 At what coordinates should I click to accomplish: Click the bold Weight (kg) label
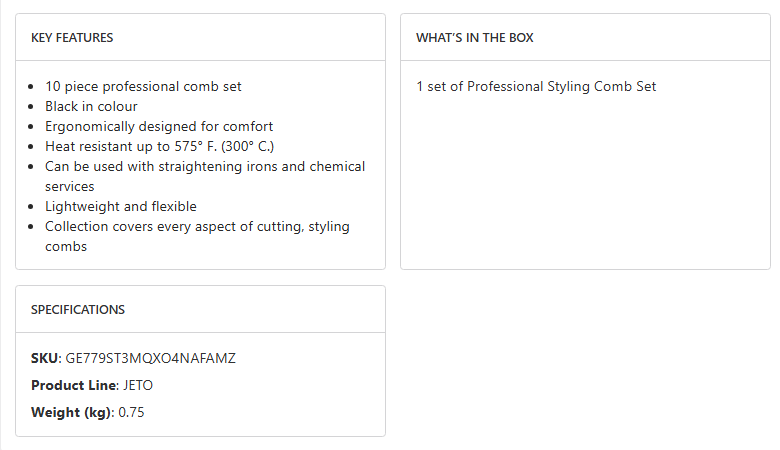pos(72,412)
